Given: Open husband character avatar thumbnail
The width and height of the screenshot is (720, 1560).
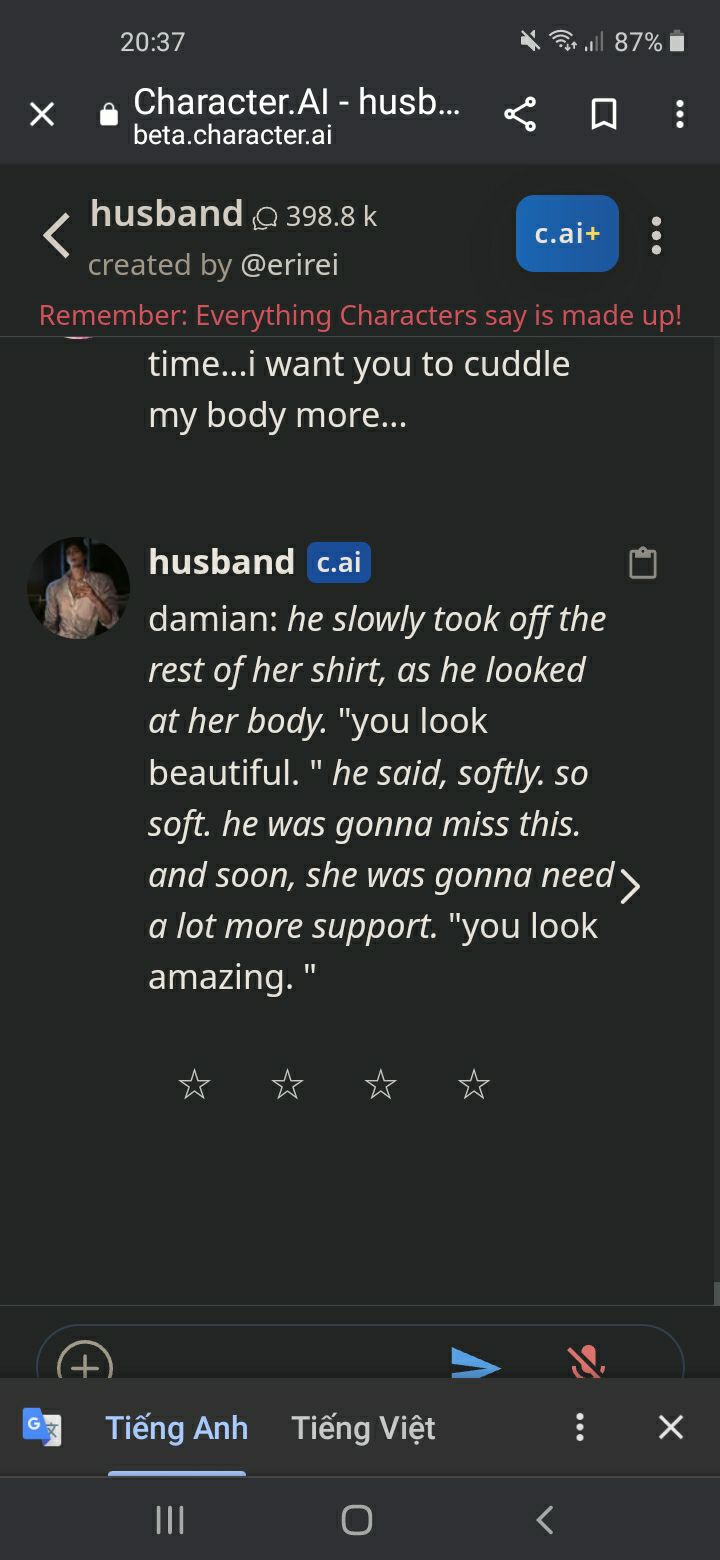Looking at the screenshot, I should (x=78, y=588).
